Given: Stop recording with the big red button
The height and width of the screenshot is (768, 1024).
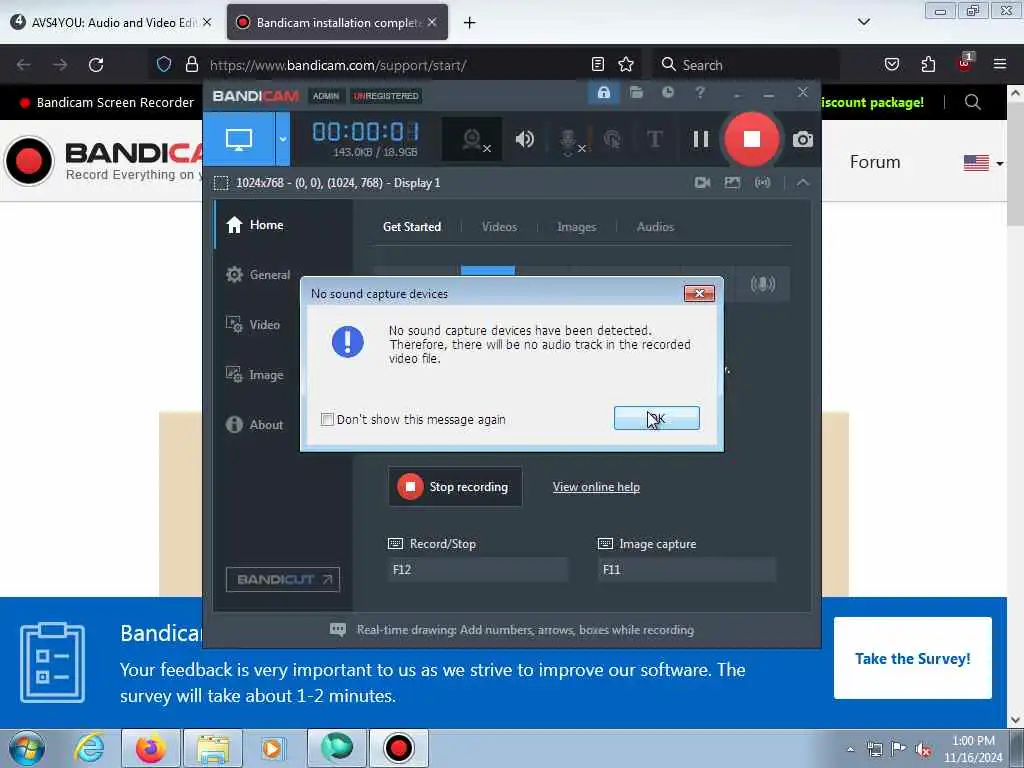Looking at the screenshot, I should point(752,138).
